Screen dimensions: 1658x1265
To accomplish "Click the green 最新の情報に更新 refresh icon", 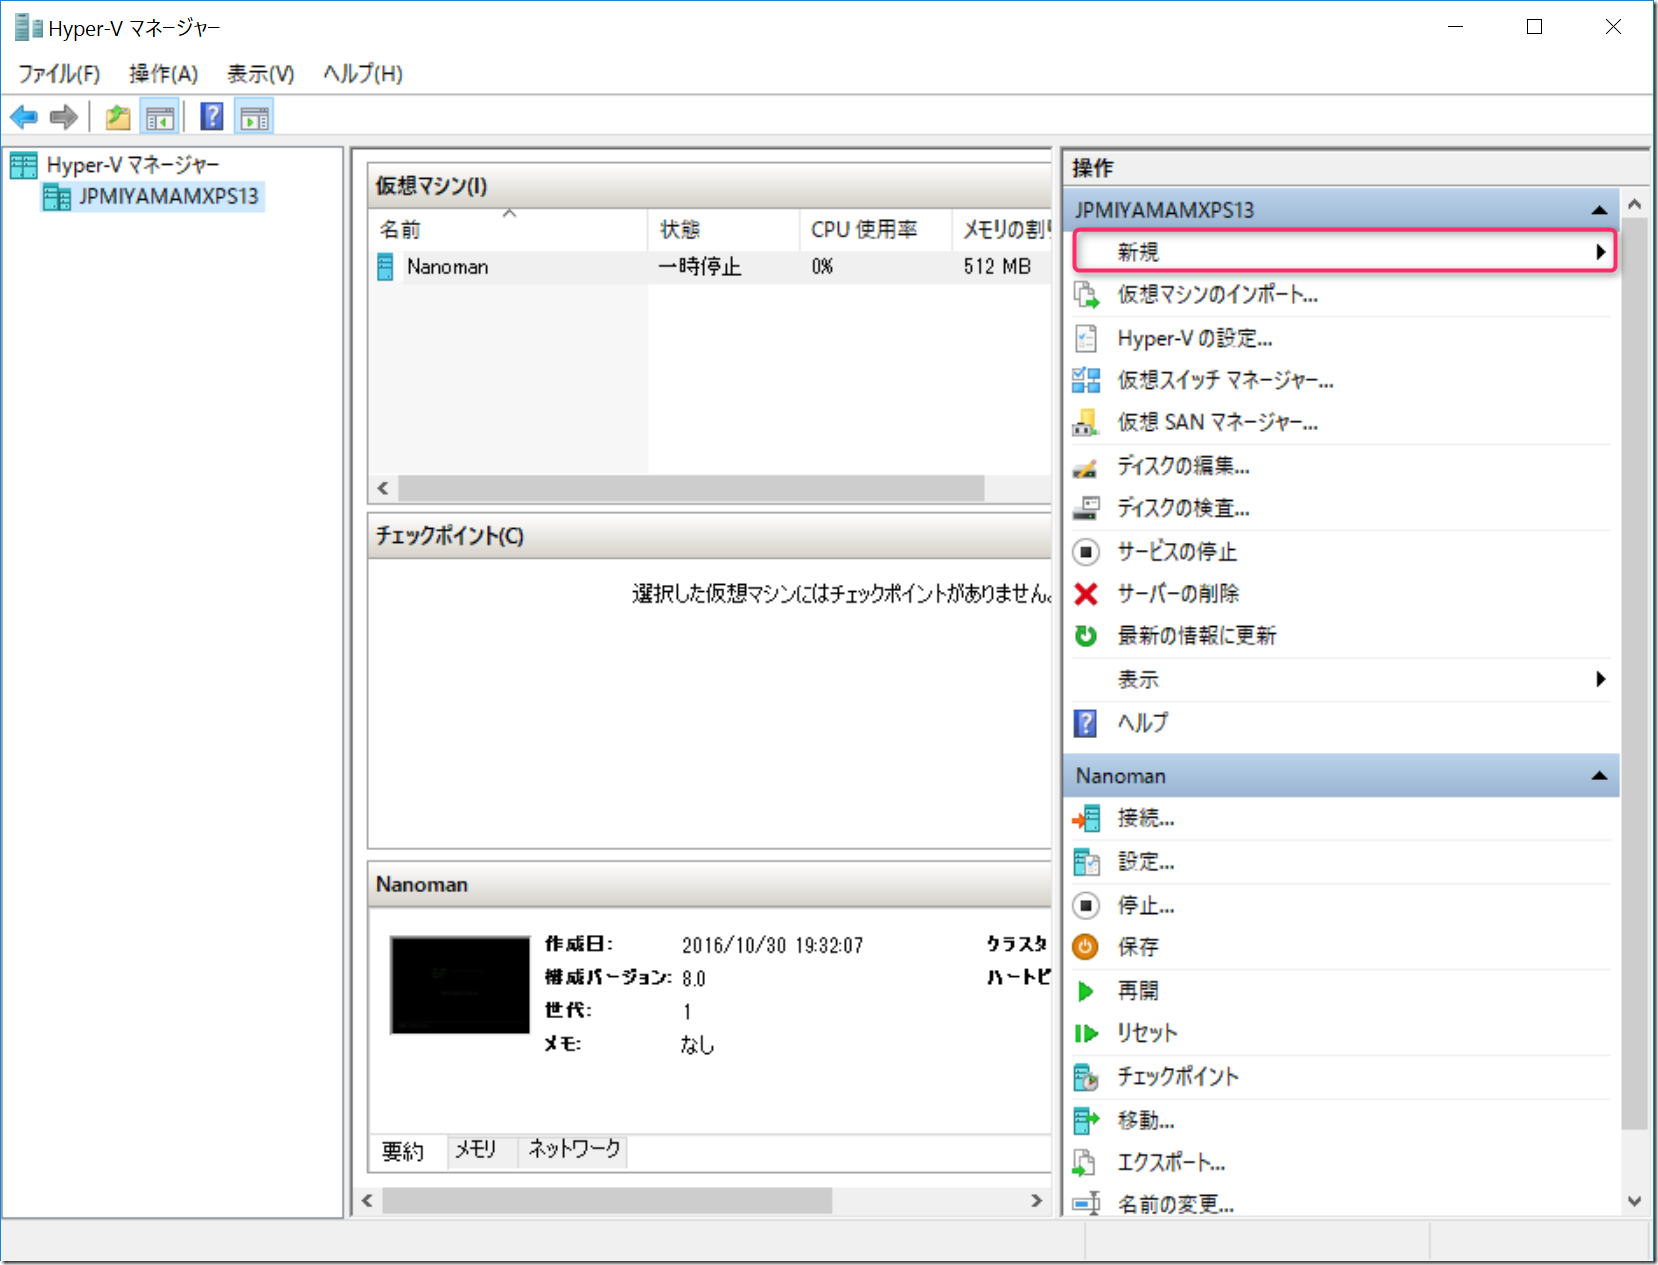I will (1086, 636).
